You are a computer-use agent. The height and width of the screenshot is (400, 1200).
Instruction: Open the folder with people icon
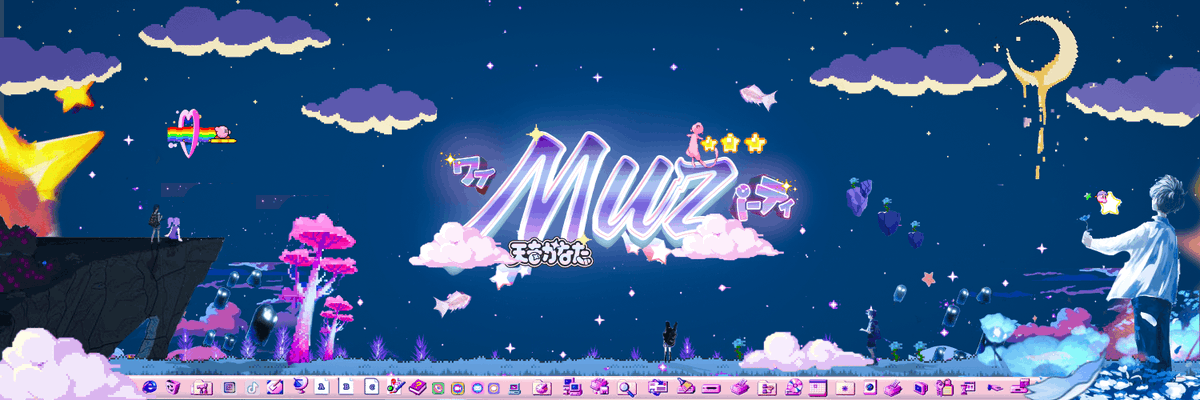202,388
